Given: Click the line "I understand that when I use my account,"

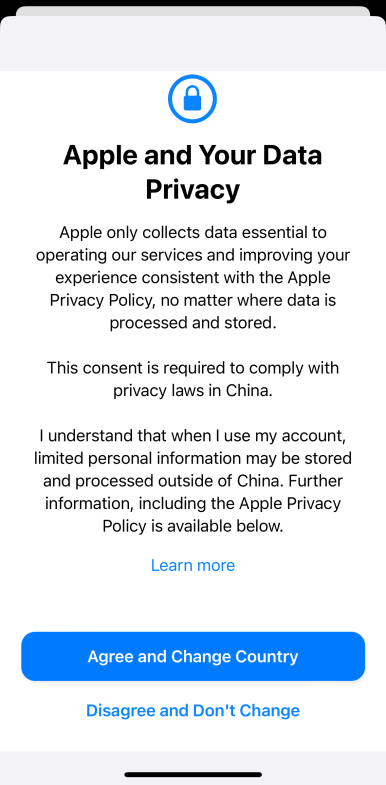Looking at the screenshot, I should (193, 436).
